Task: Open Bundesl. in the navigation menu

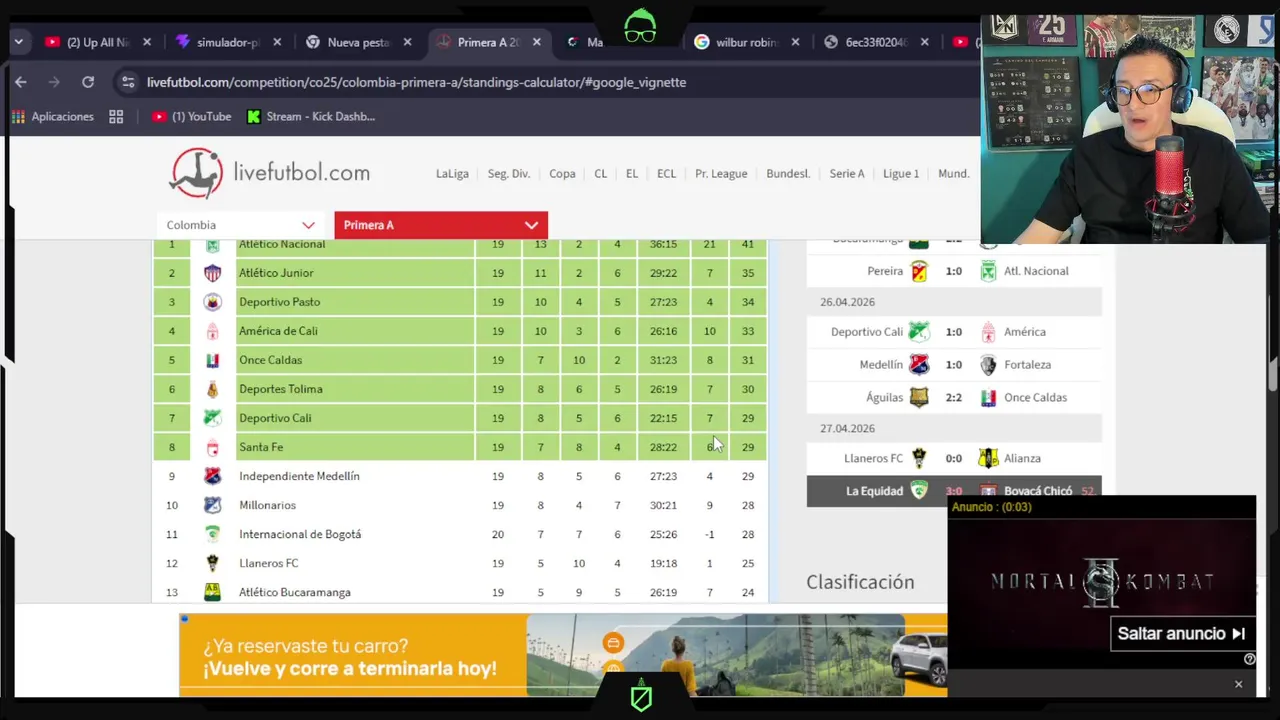Action: point(788,174)
